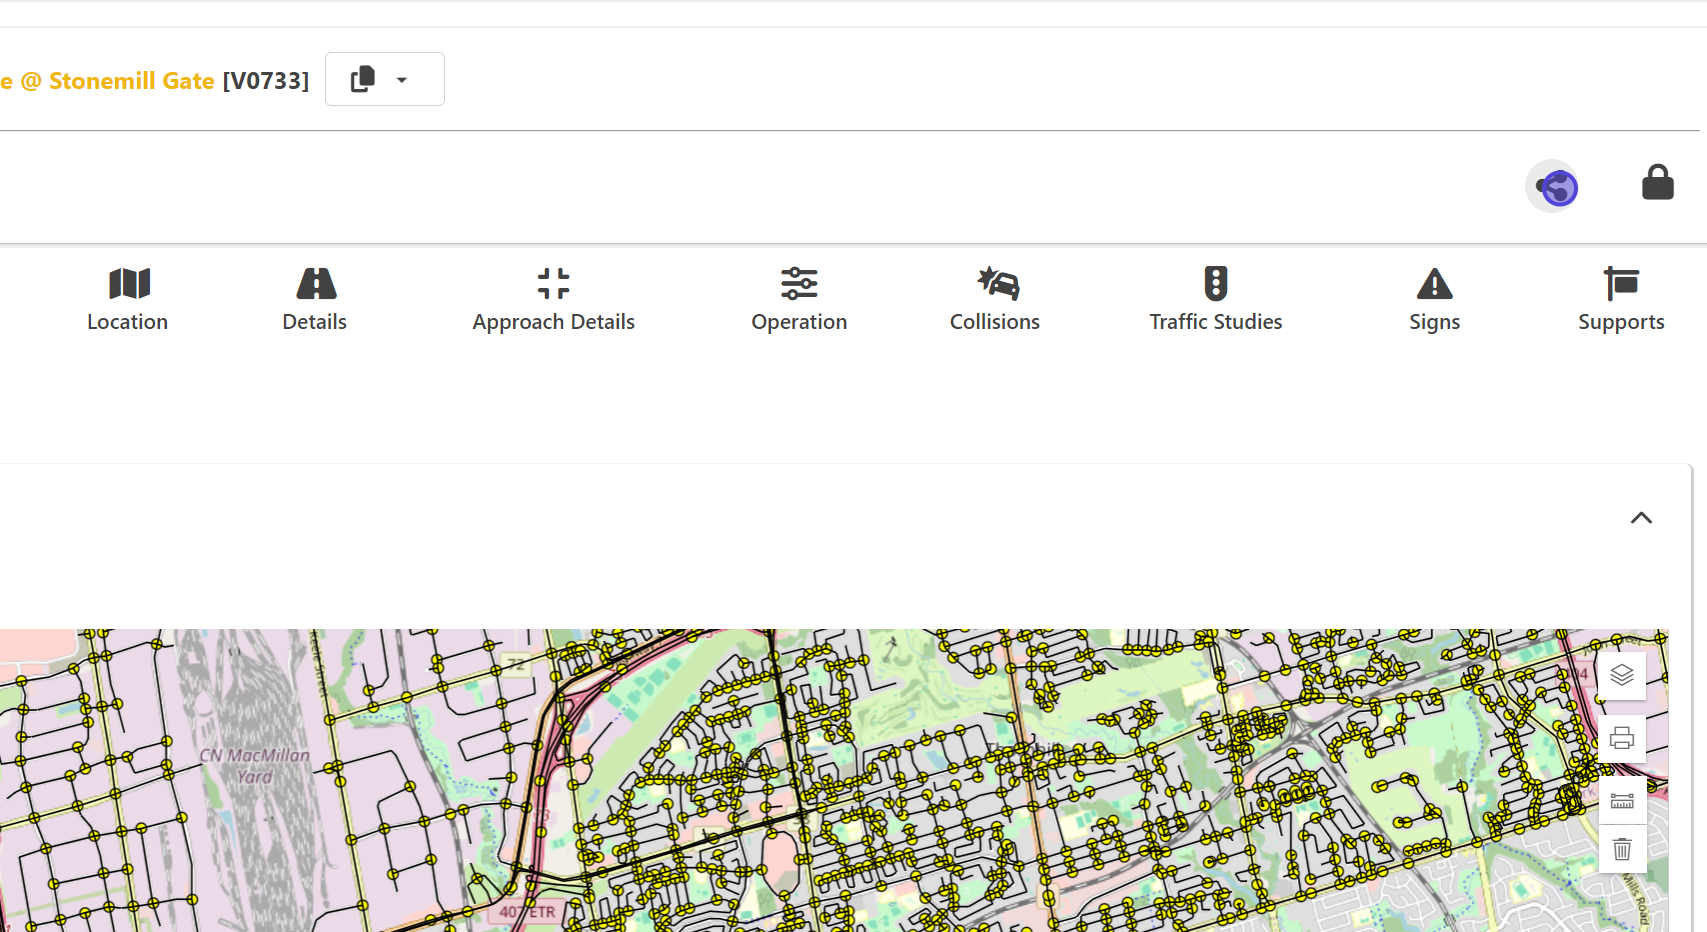Screen dimensions: 1707x932
Task: Switch to the Details tab
Action: point(315,299)
